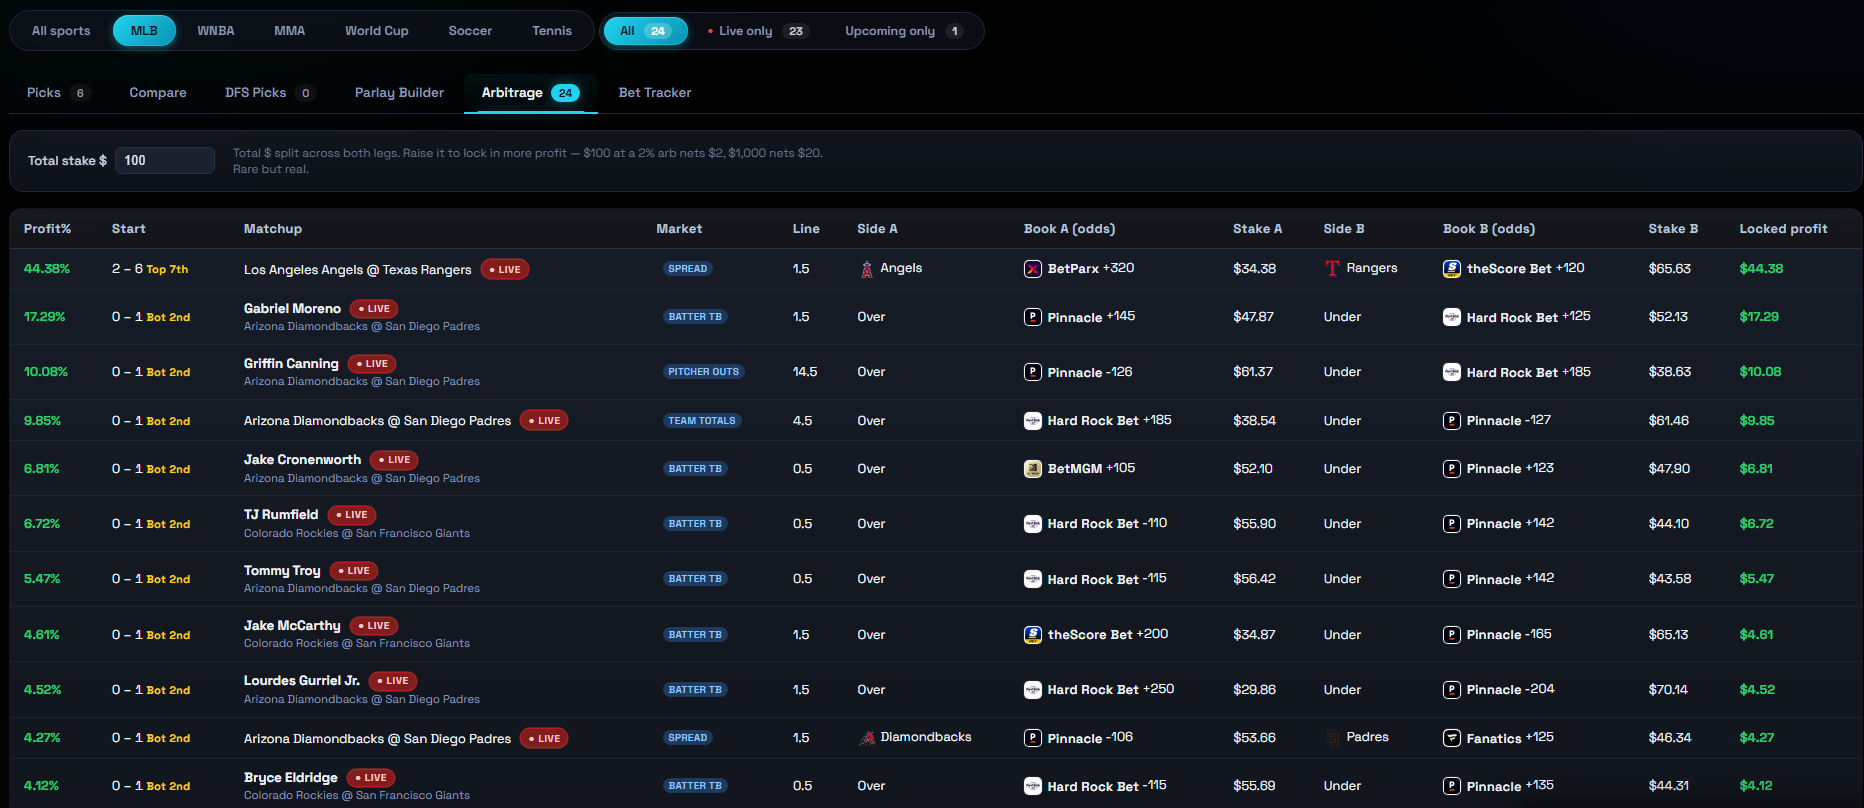
Task: Open the Bet Tracker tab
Action: 655,93
